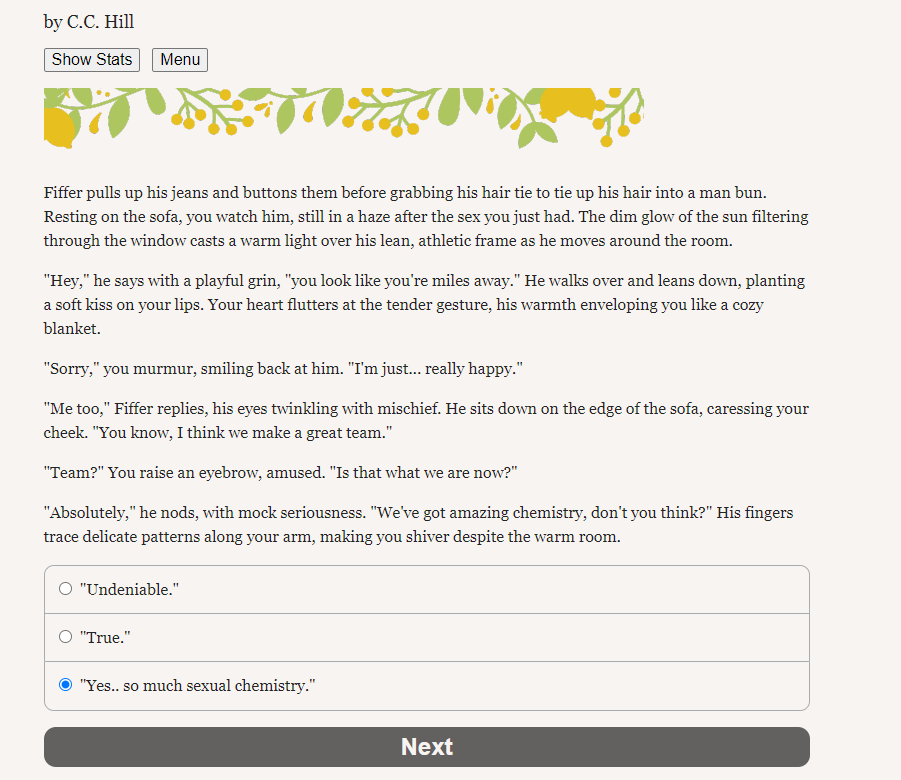Screen dimensions: 901x780
Task: Click the paragraph beginning with "Hey,"
Action: point(424,304)
